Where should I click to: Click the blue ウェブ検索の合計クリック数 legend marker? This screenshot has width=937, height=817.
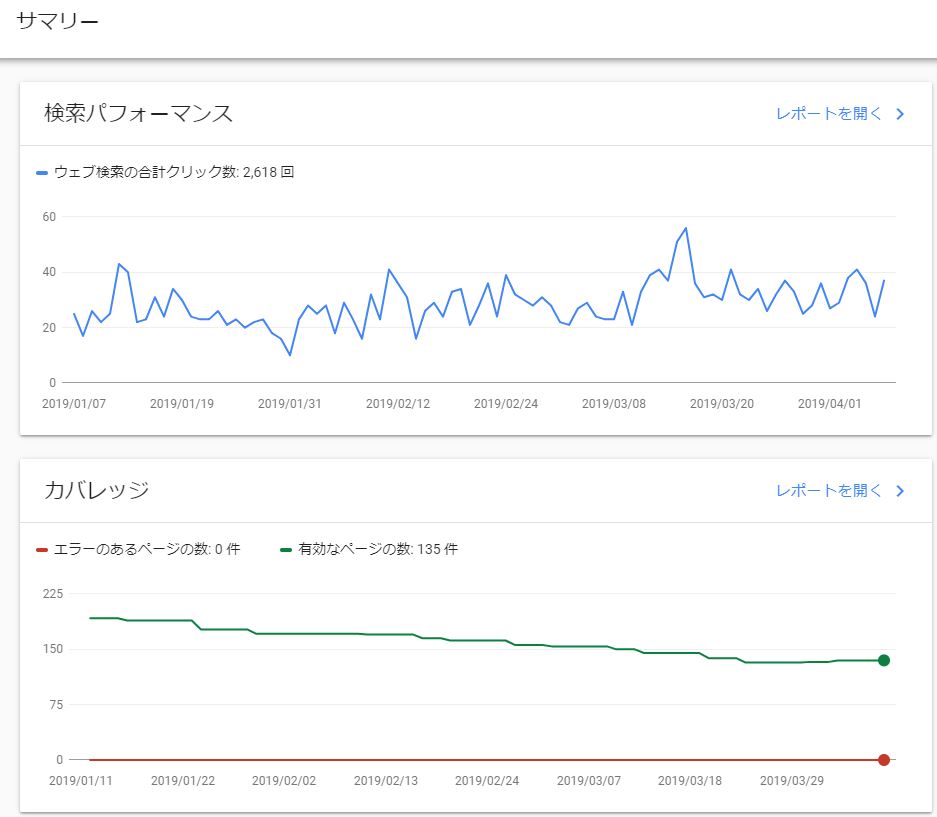[x=42, y=173]
